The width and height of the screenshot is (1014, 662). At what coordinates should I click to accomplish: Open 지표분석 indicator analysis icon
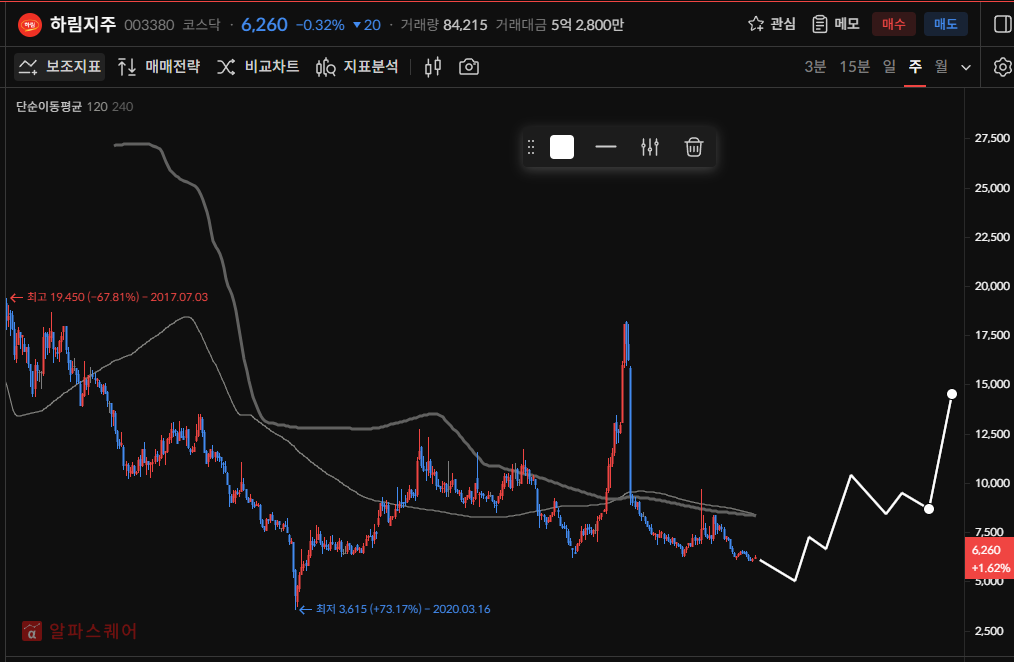325,67
